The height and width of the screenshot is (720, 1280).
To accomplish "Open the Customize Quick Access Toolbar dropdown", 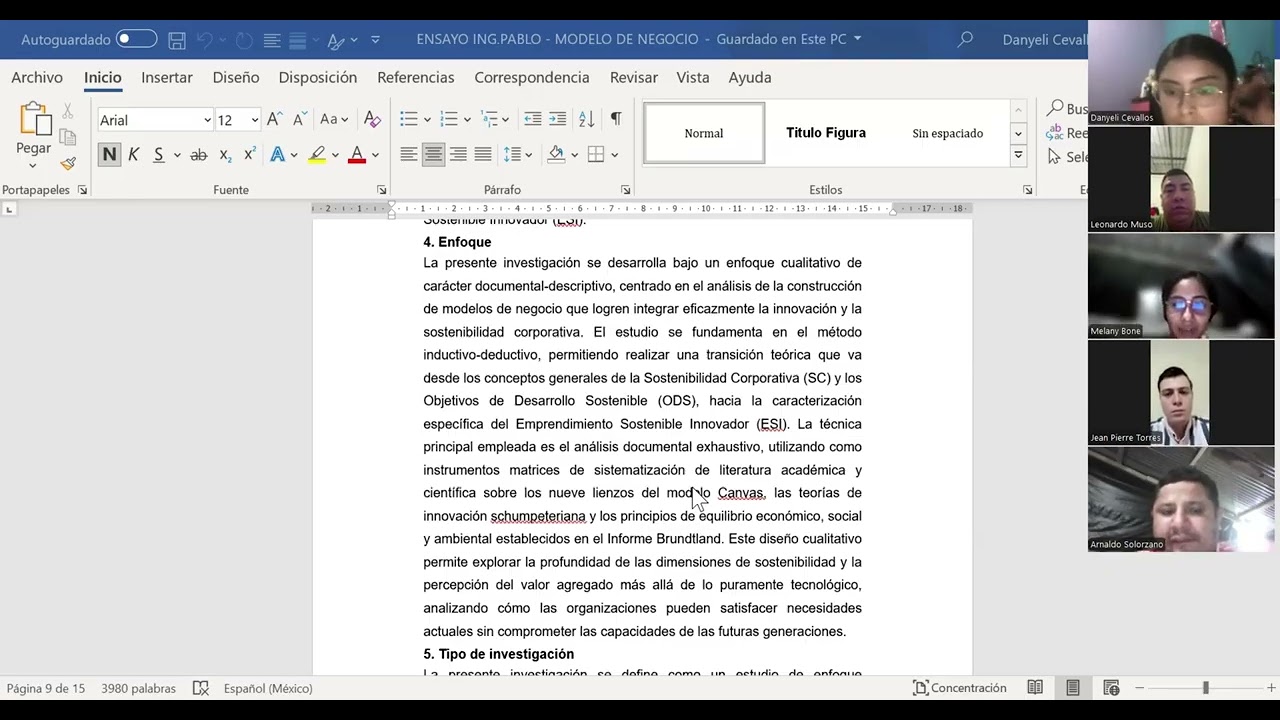I will point(375,40).
